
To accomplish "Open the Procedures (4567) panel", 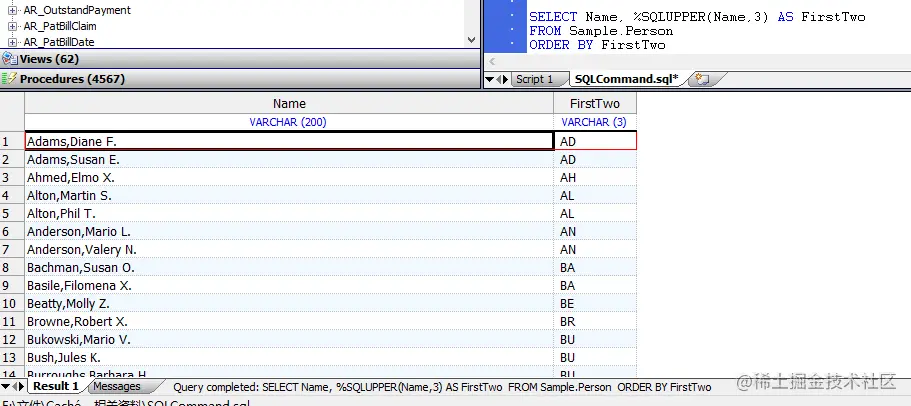I will [x=240, y=79].
